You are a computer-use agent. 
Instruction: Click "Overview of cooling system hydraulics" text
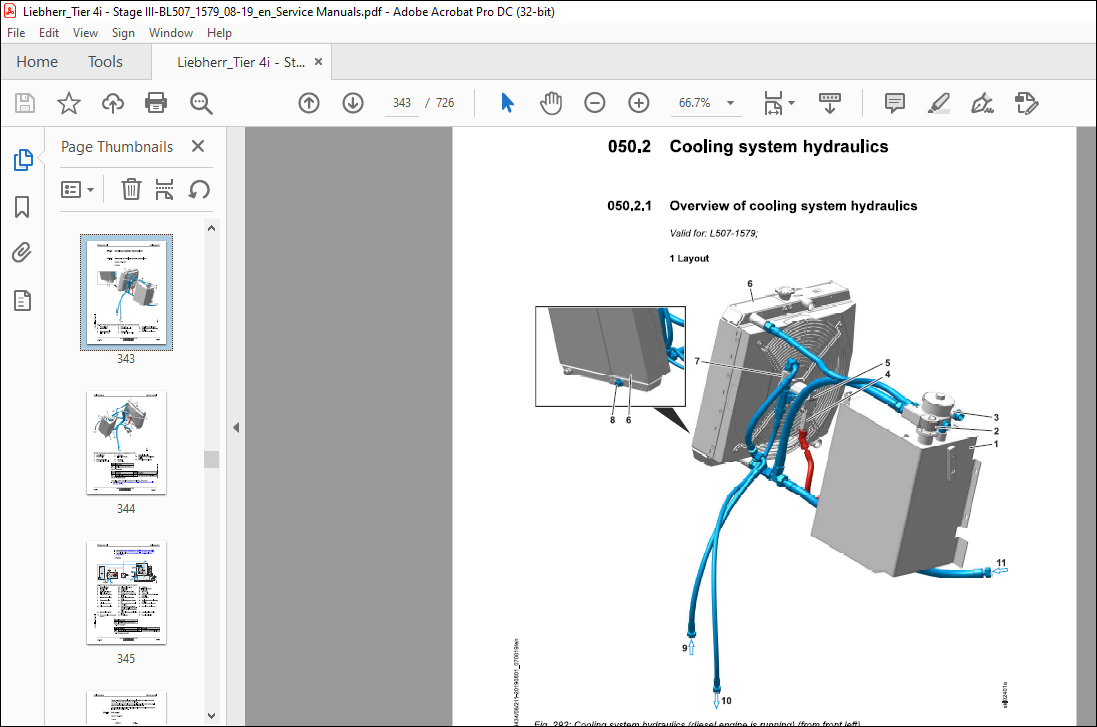click(x=793, y=206)
